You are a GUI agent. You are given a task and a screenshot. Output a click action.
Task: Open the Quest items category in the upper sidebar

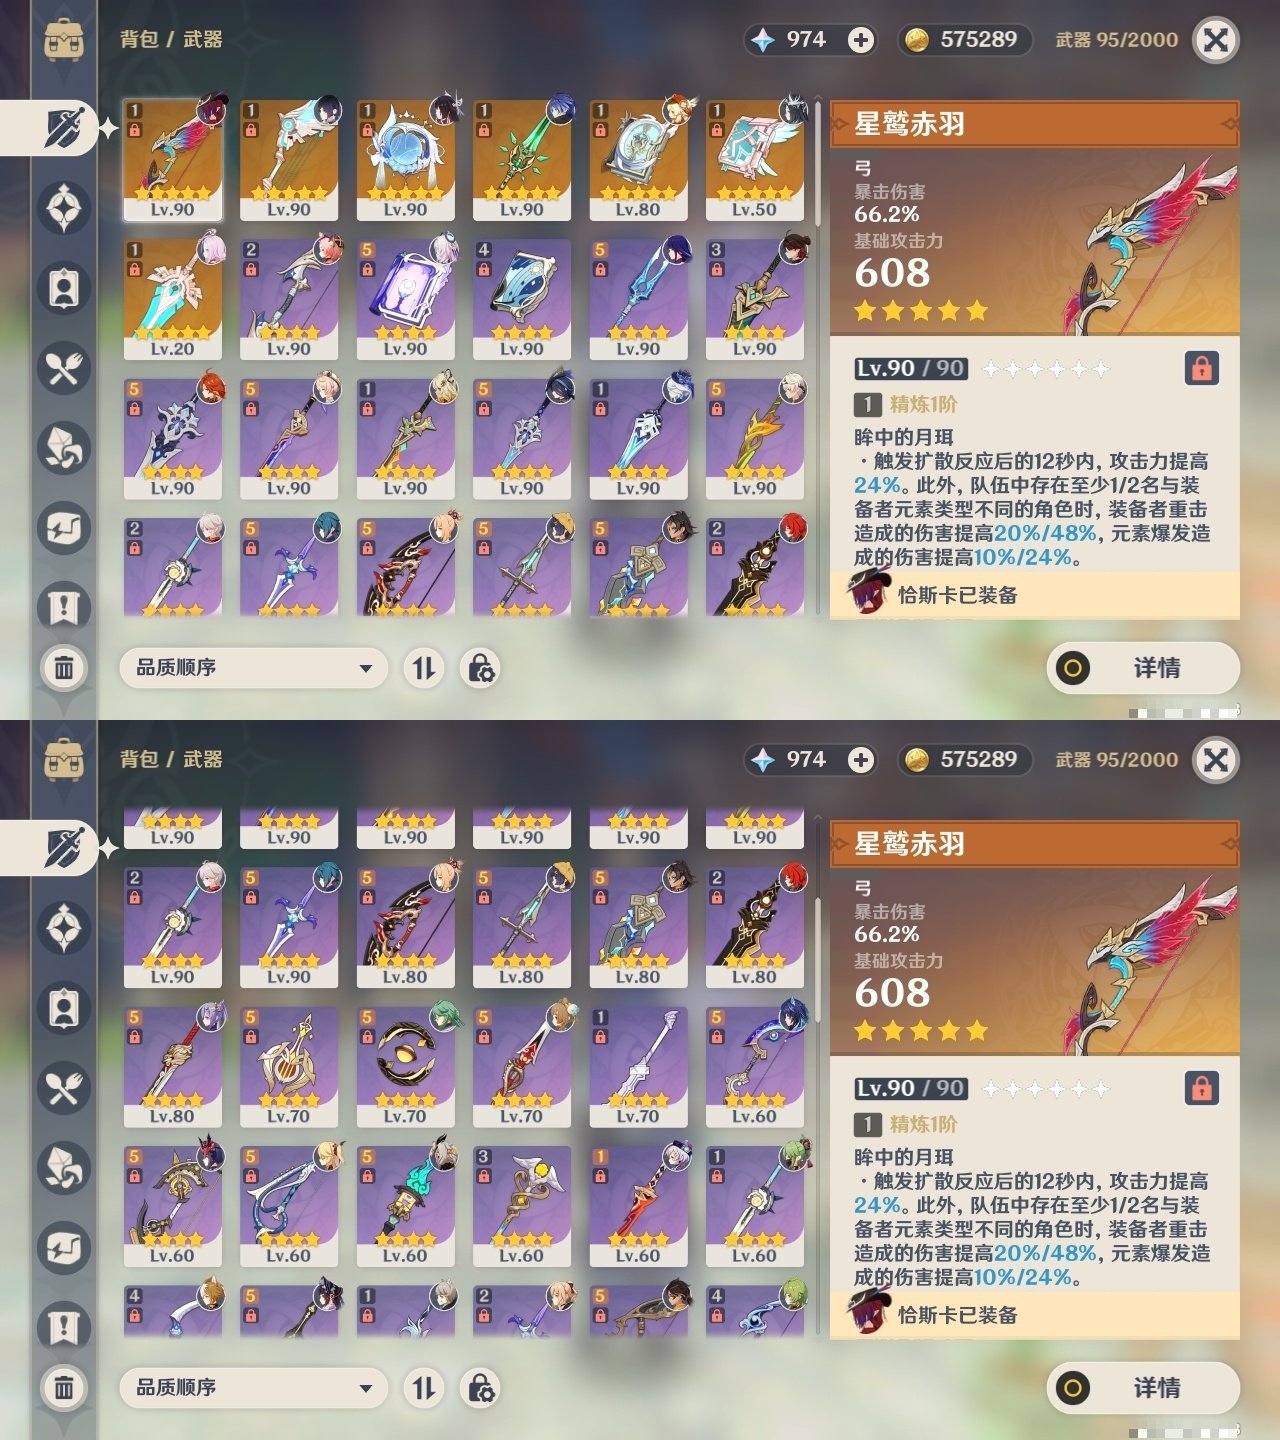64,608
